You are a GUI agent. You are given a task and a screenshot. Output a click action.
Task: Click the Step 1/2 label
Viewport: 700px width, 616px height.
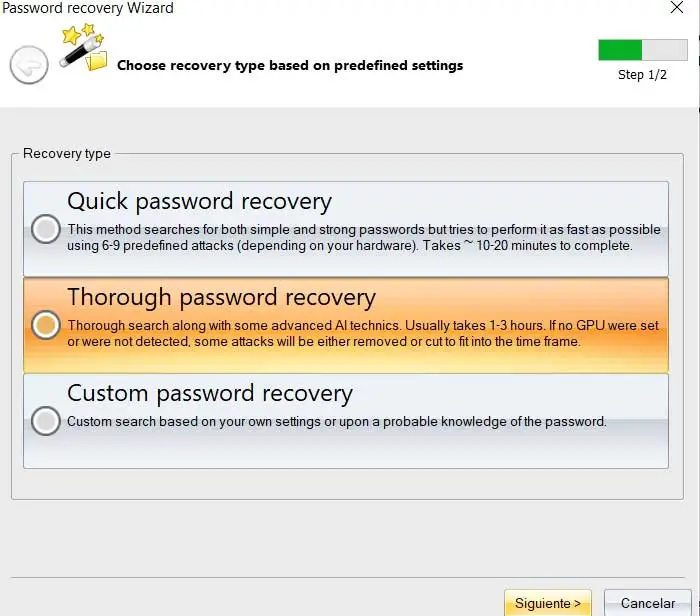pos(642,75)
